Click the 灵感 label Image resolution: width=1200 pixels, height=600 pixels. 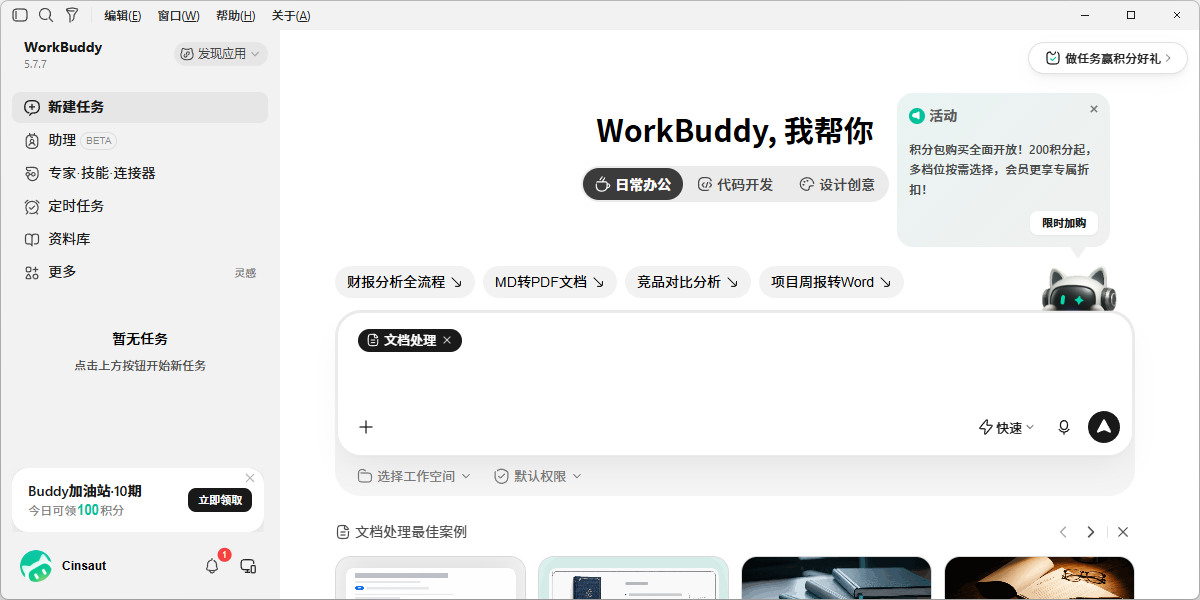[245, 273]
